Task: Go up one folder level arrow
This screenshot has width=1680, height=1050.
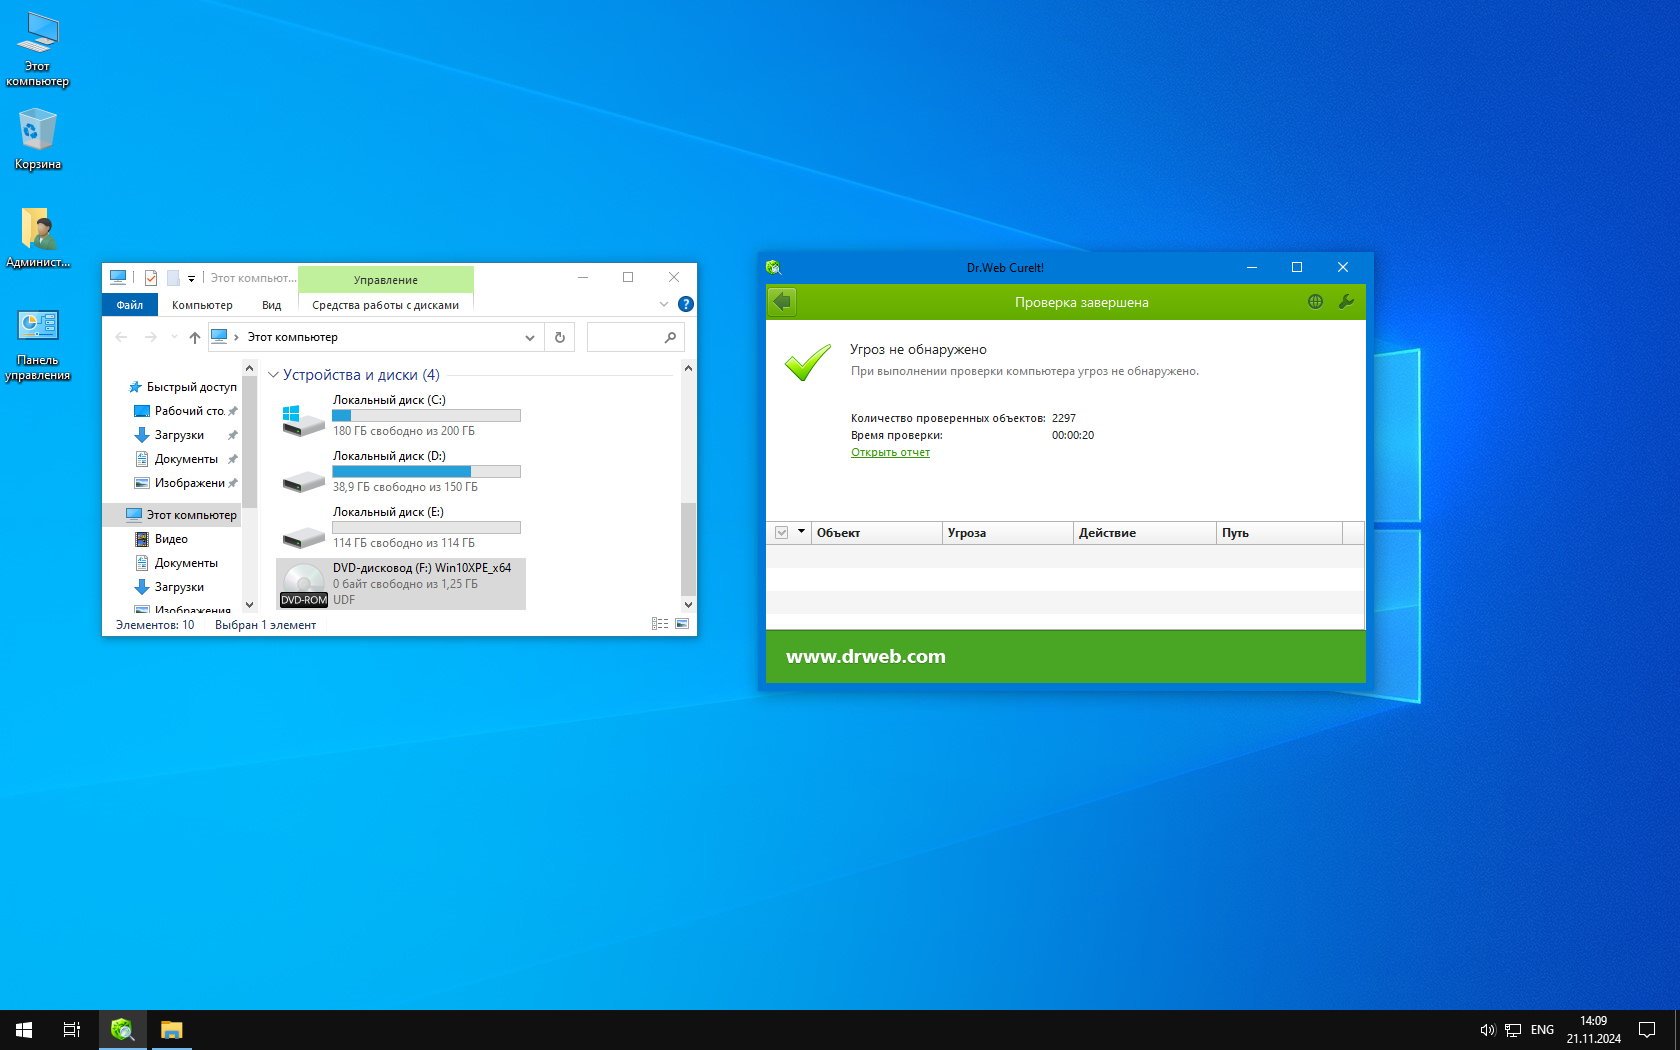Action: click(195, 338)
